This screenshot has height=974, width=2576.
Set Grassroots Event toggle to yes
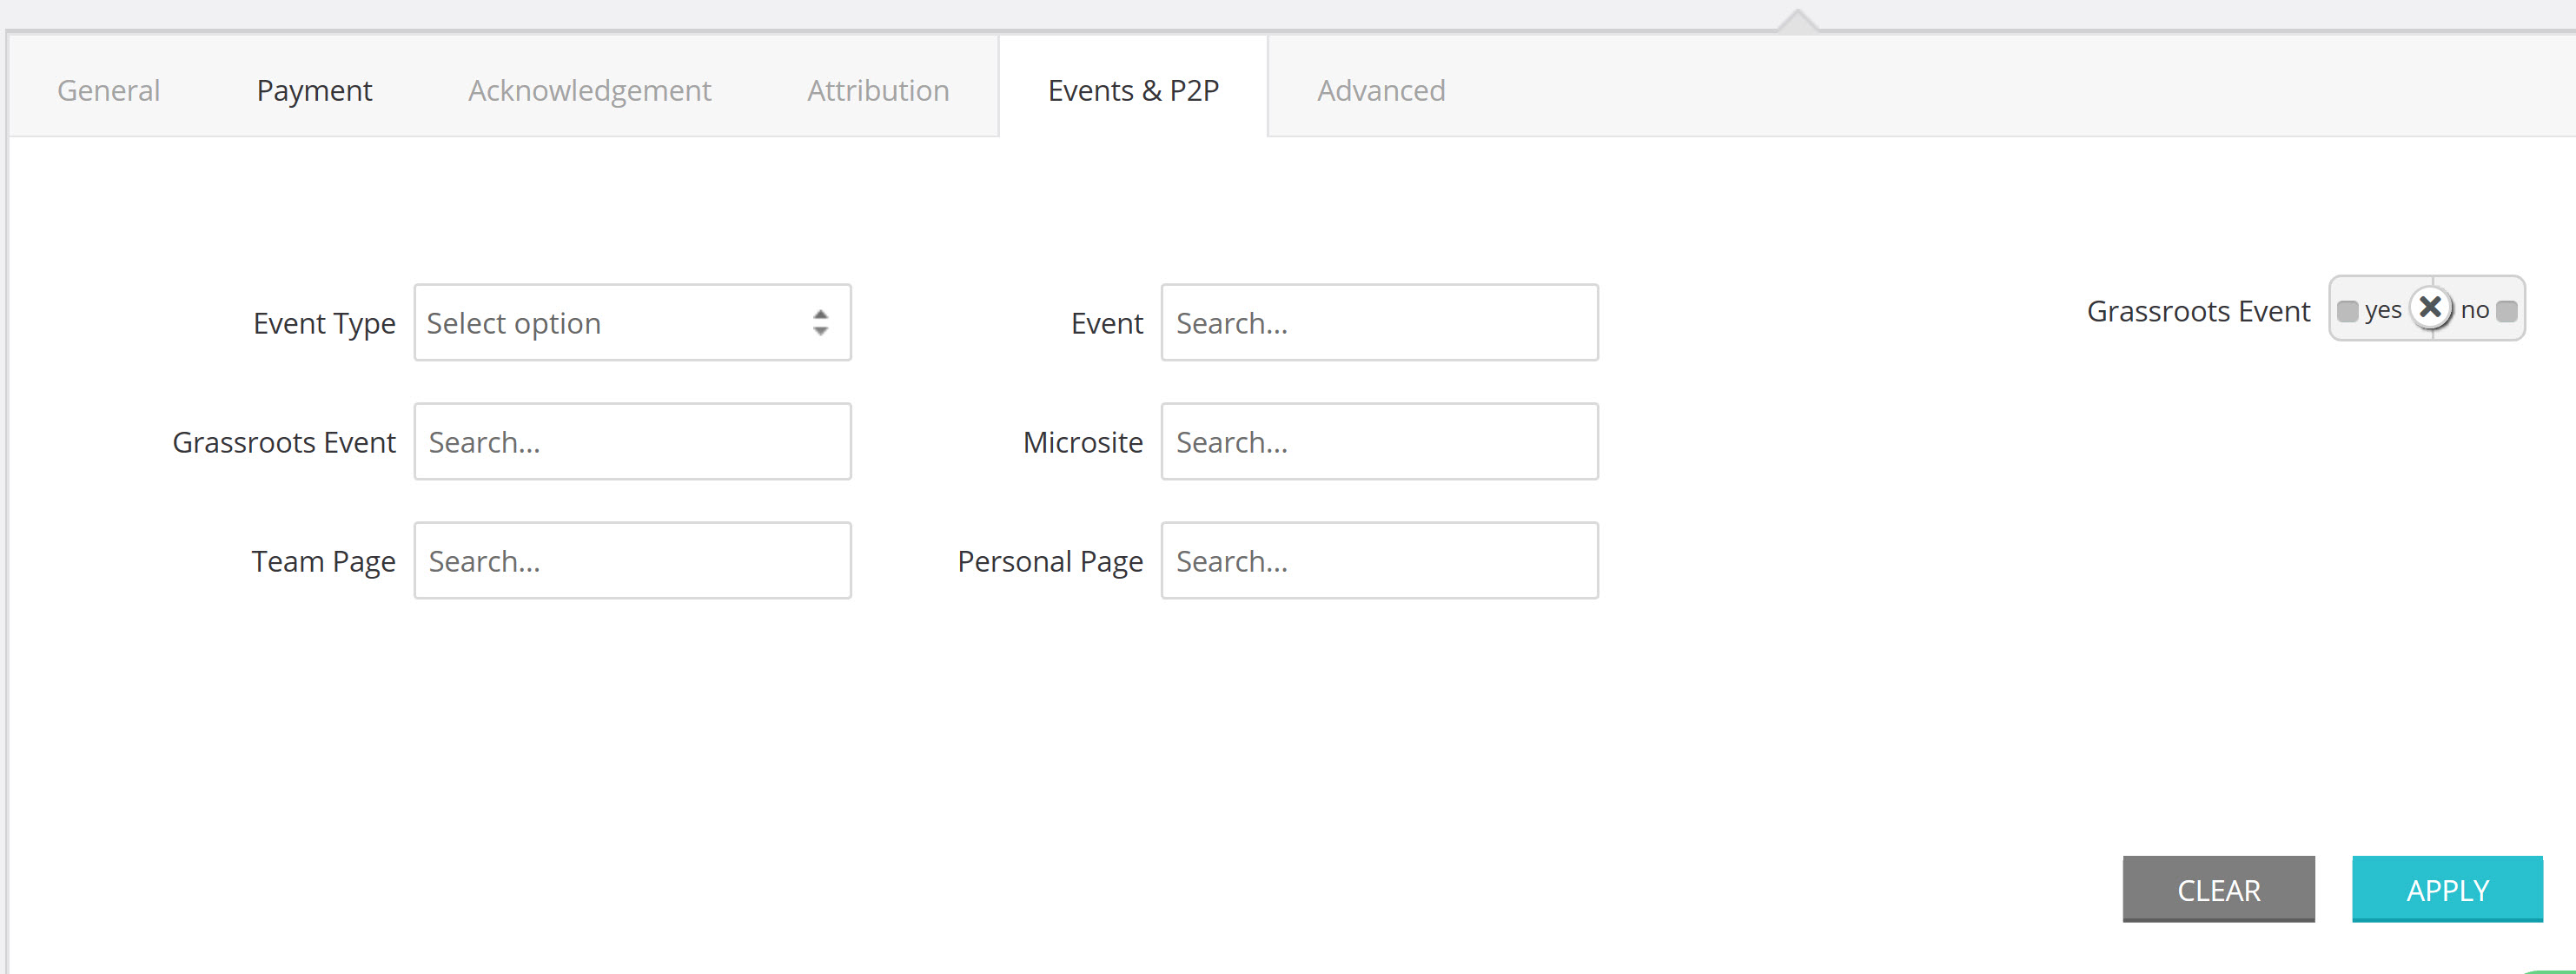[x=2369, y=311]
